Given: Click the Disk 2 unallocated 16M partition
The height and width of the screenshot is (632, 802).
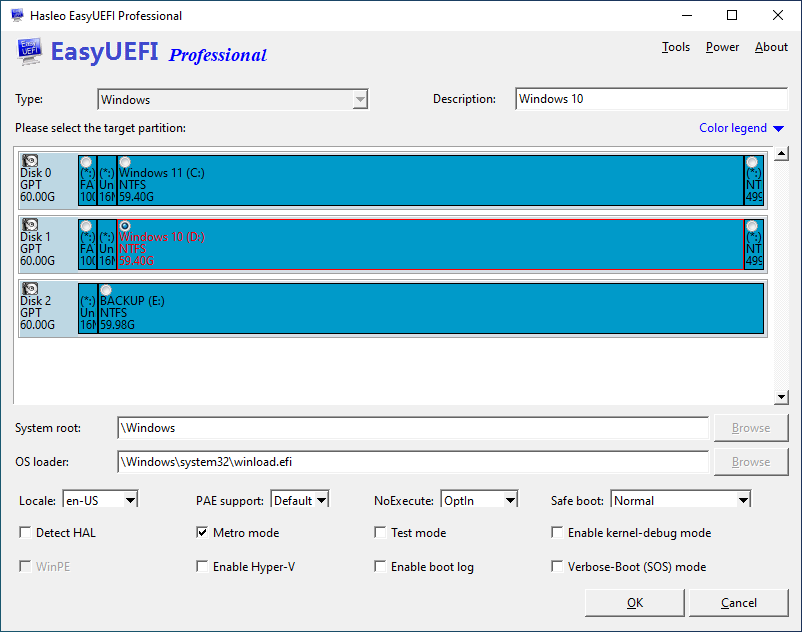Looking at the screenshot, I should coord(87,309).
